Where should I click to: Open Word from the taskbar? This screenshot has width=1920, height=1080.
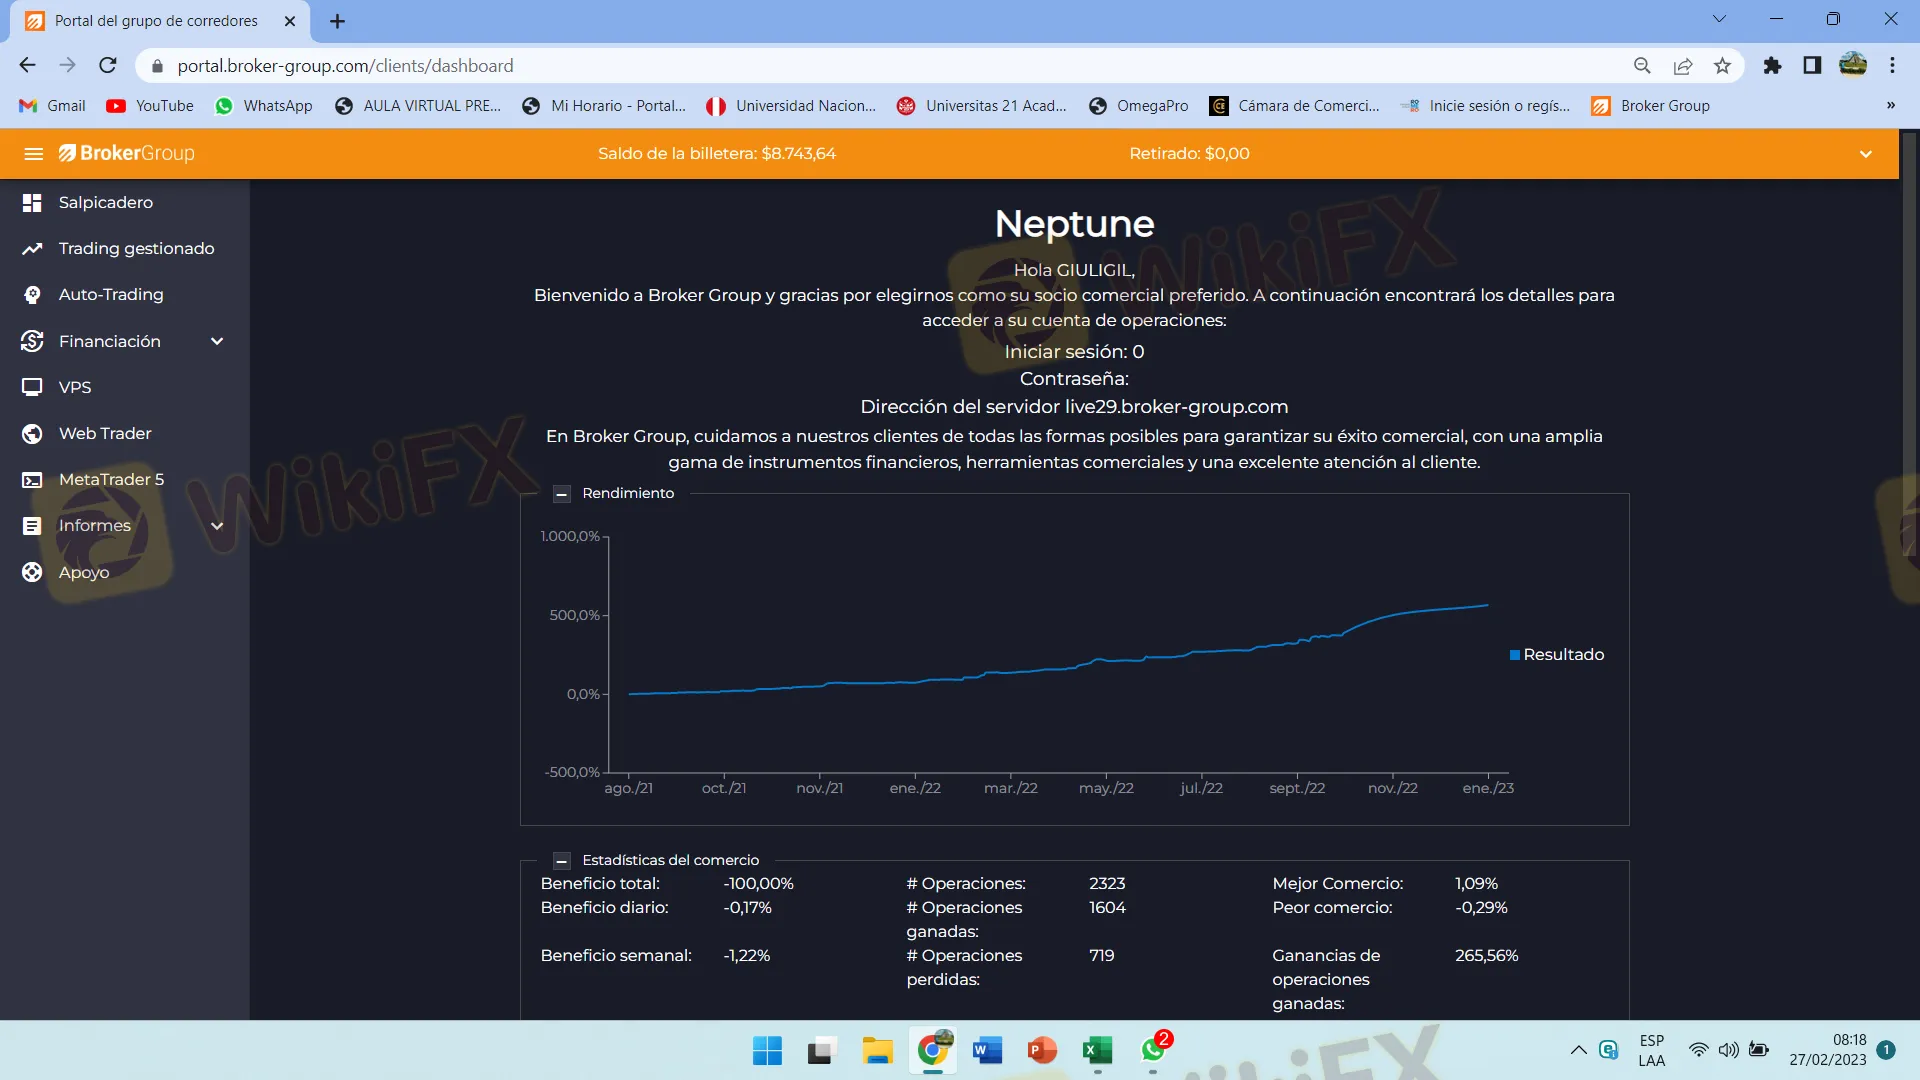[987, 1051]
